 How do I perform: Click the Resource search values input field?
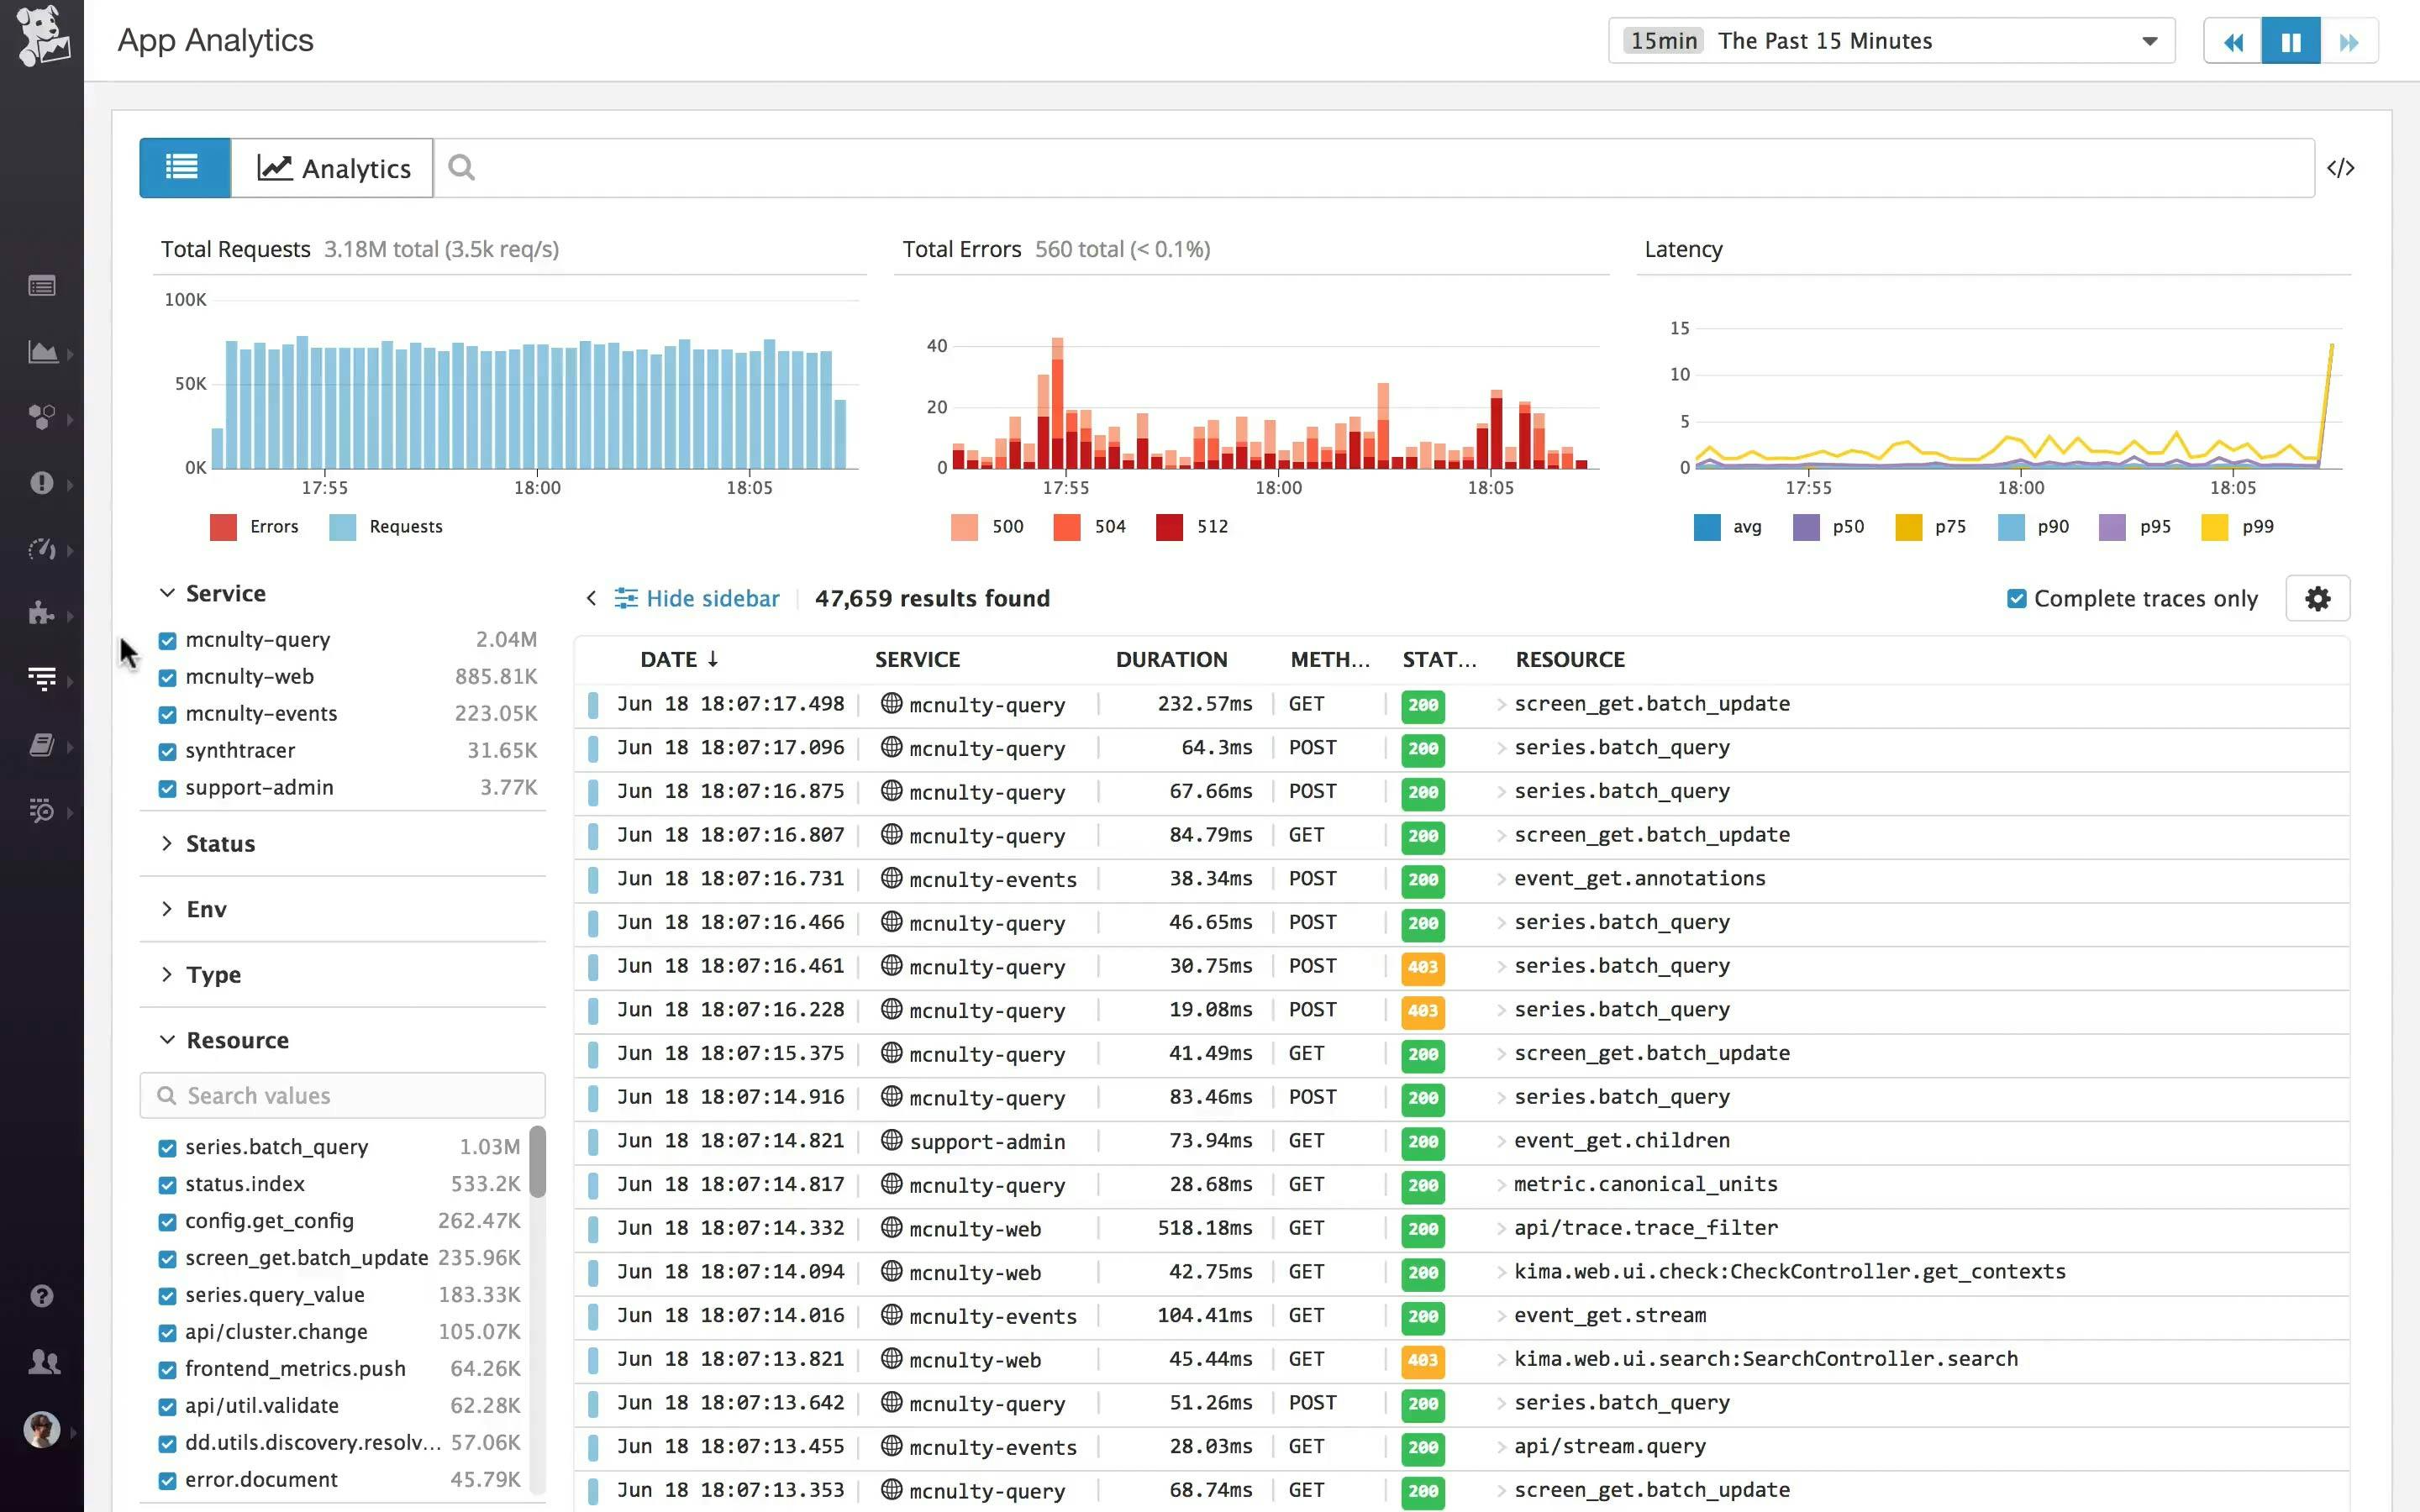pyautogui.click(x=343, y=1094)
